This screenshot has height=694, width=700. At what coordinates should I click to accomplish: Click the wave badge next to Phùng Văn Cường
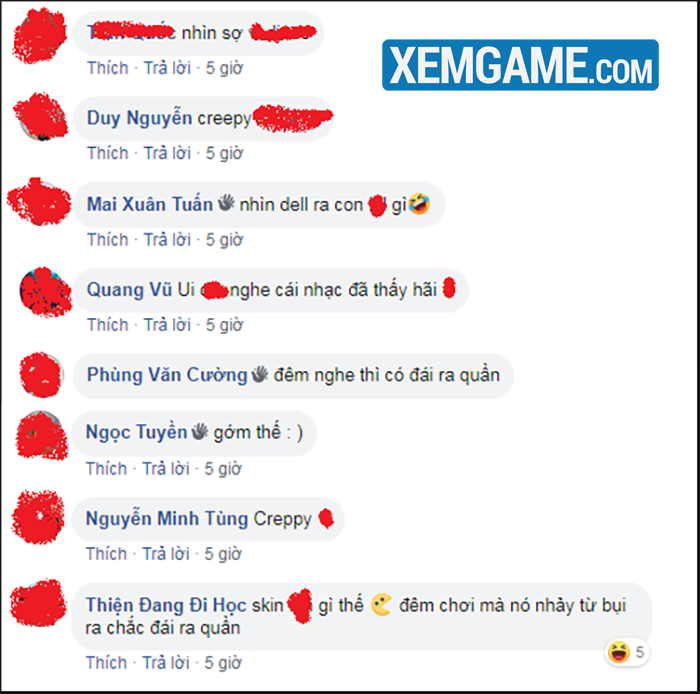(x=260, y=374)
